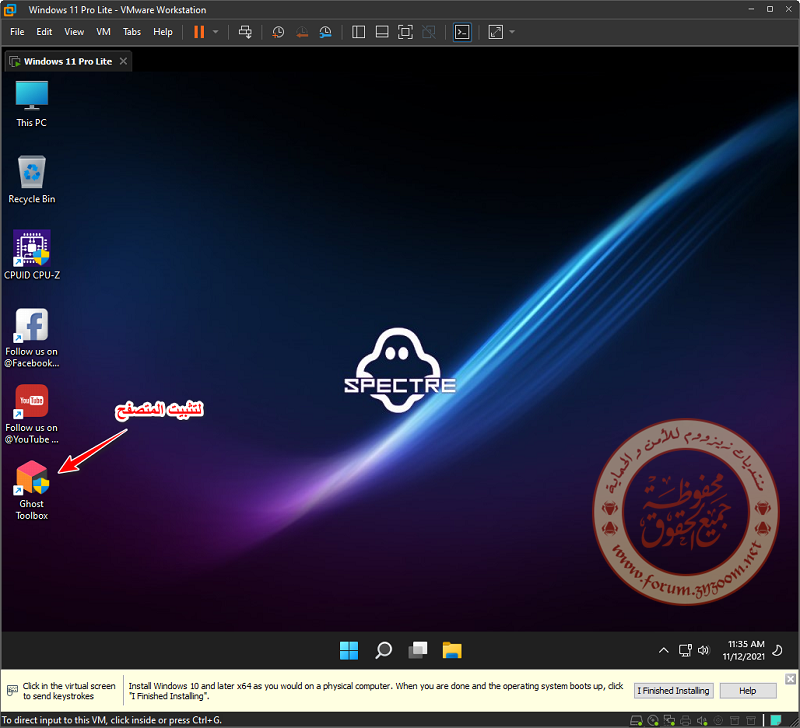
Task: Click the network icon in the system tray
Action: click(x=685, y=650)
